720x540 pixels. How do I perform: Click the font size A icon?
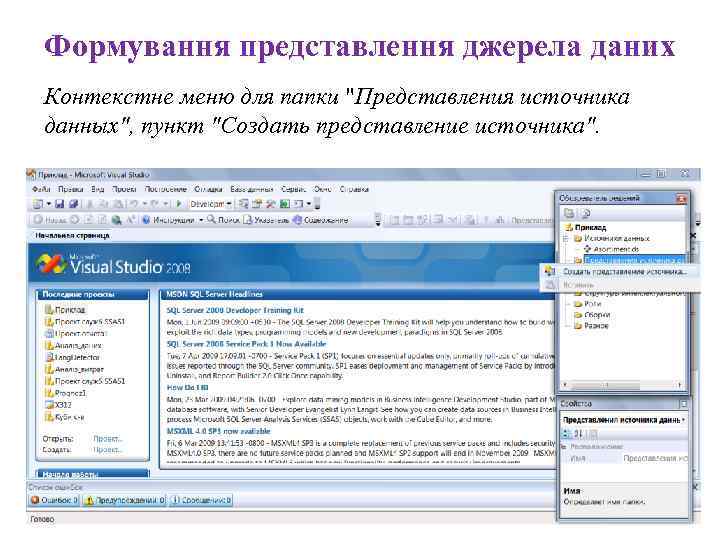pyautogui.click(x=131, y=220)
